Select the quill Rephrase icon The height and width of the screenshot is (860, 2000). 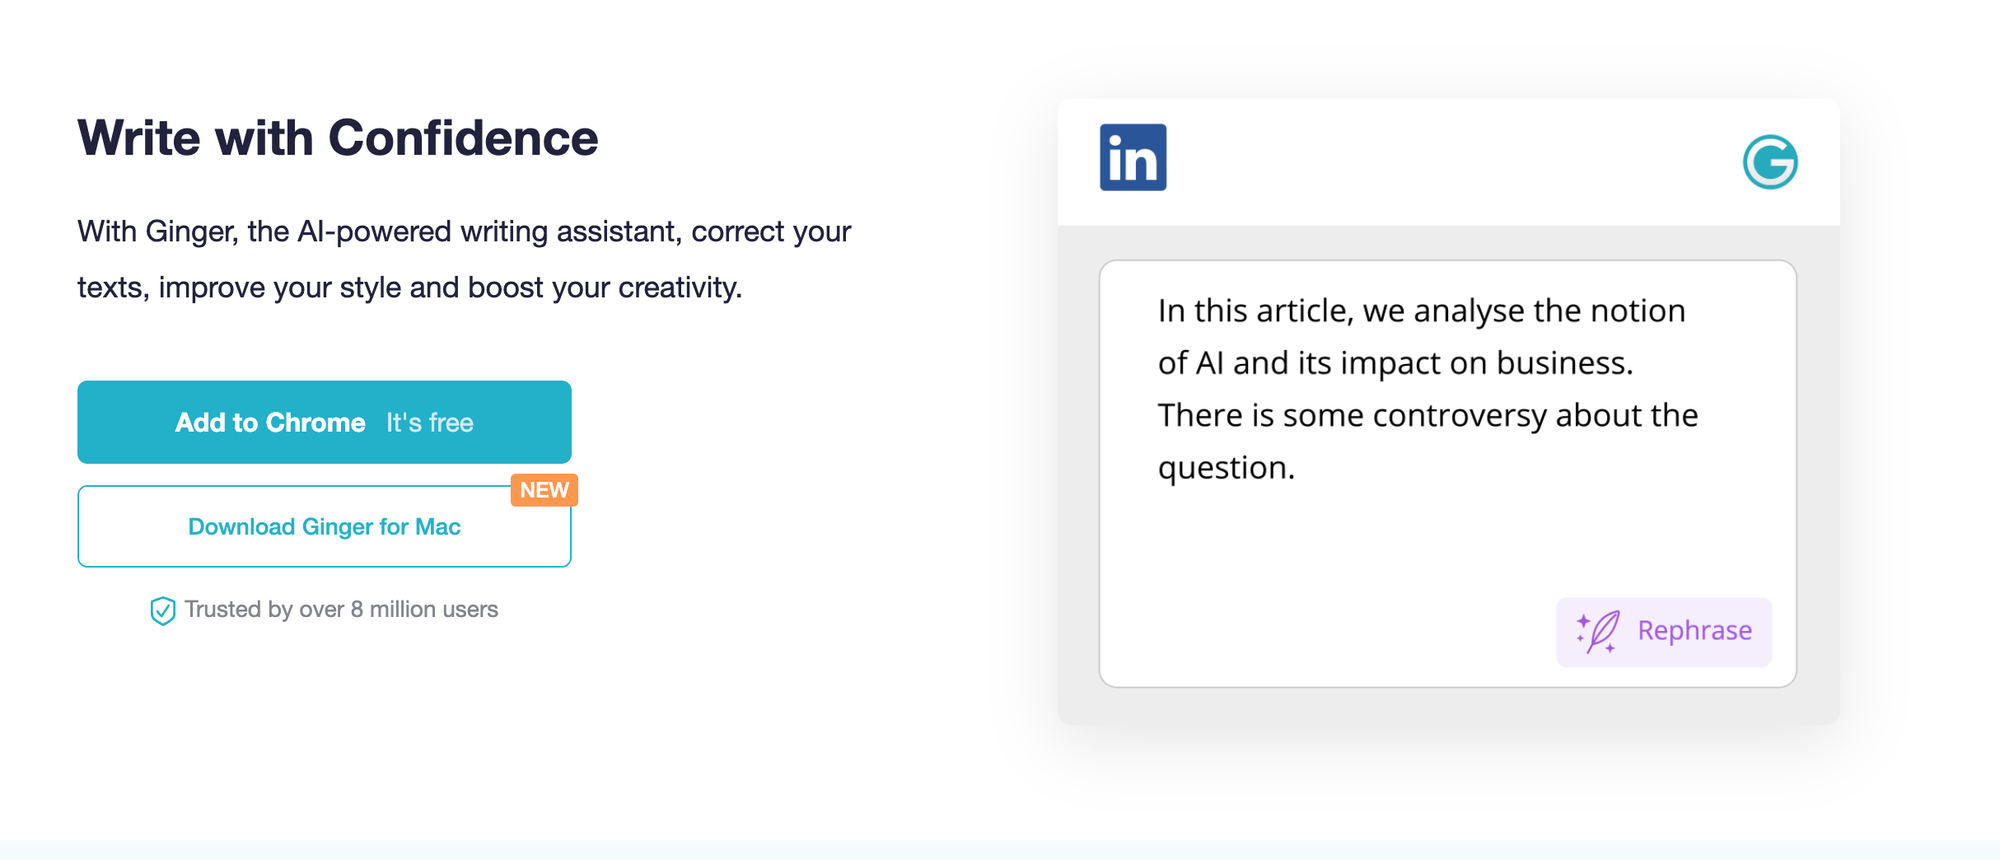tap(1604, 630)
